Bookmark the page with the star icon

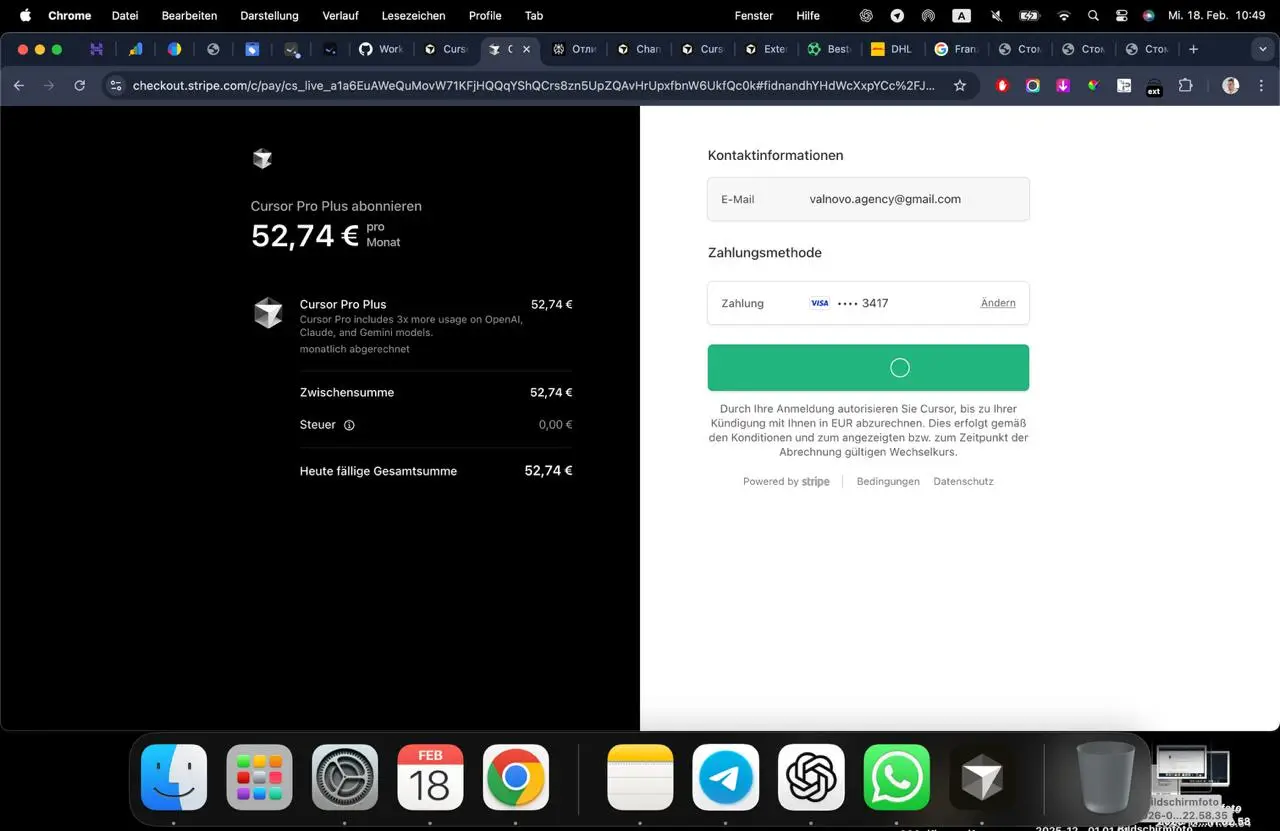click(x=958, y=85)
